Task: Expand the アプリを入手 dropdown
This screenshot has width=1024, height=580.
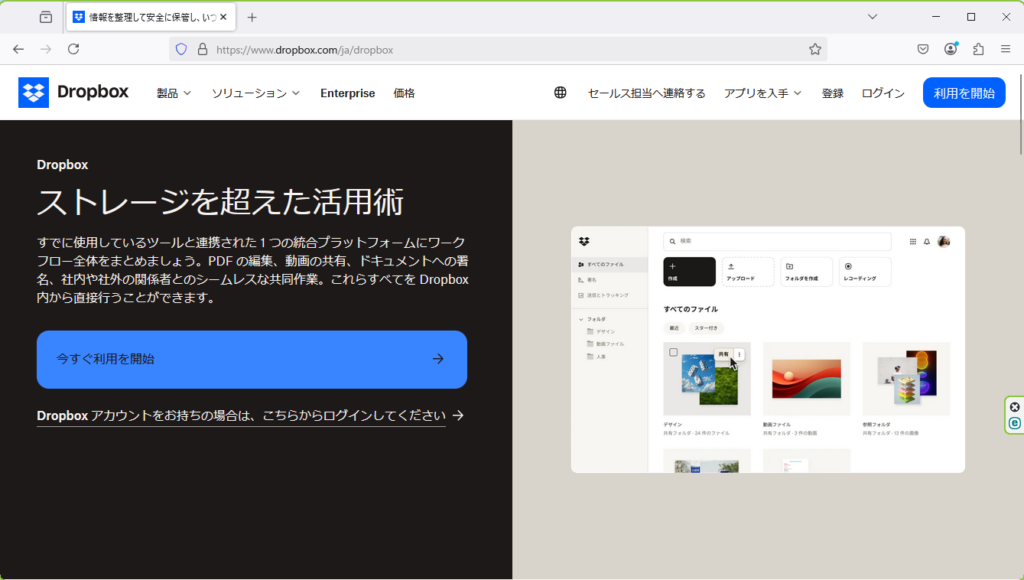Action: pyautogui.click(x=762, y=93)
